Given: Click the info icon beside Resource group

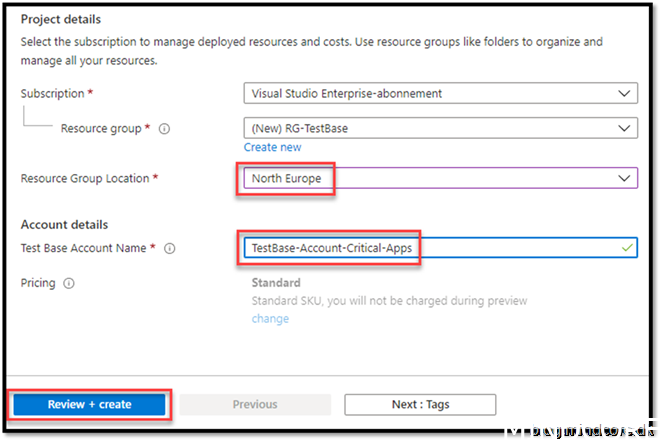Looking at the screenshot, I should click(164, 129).
